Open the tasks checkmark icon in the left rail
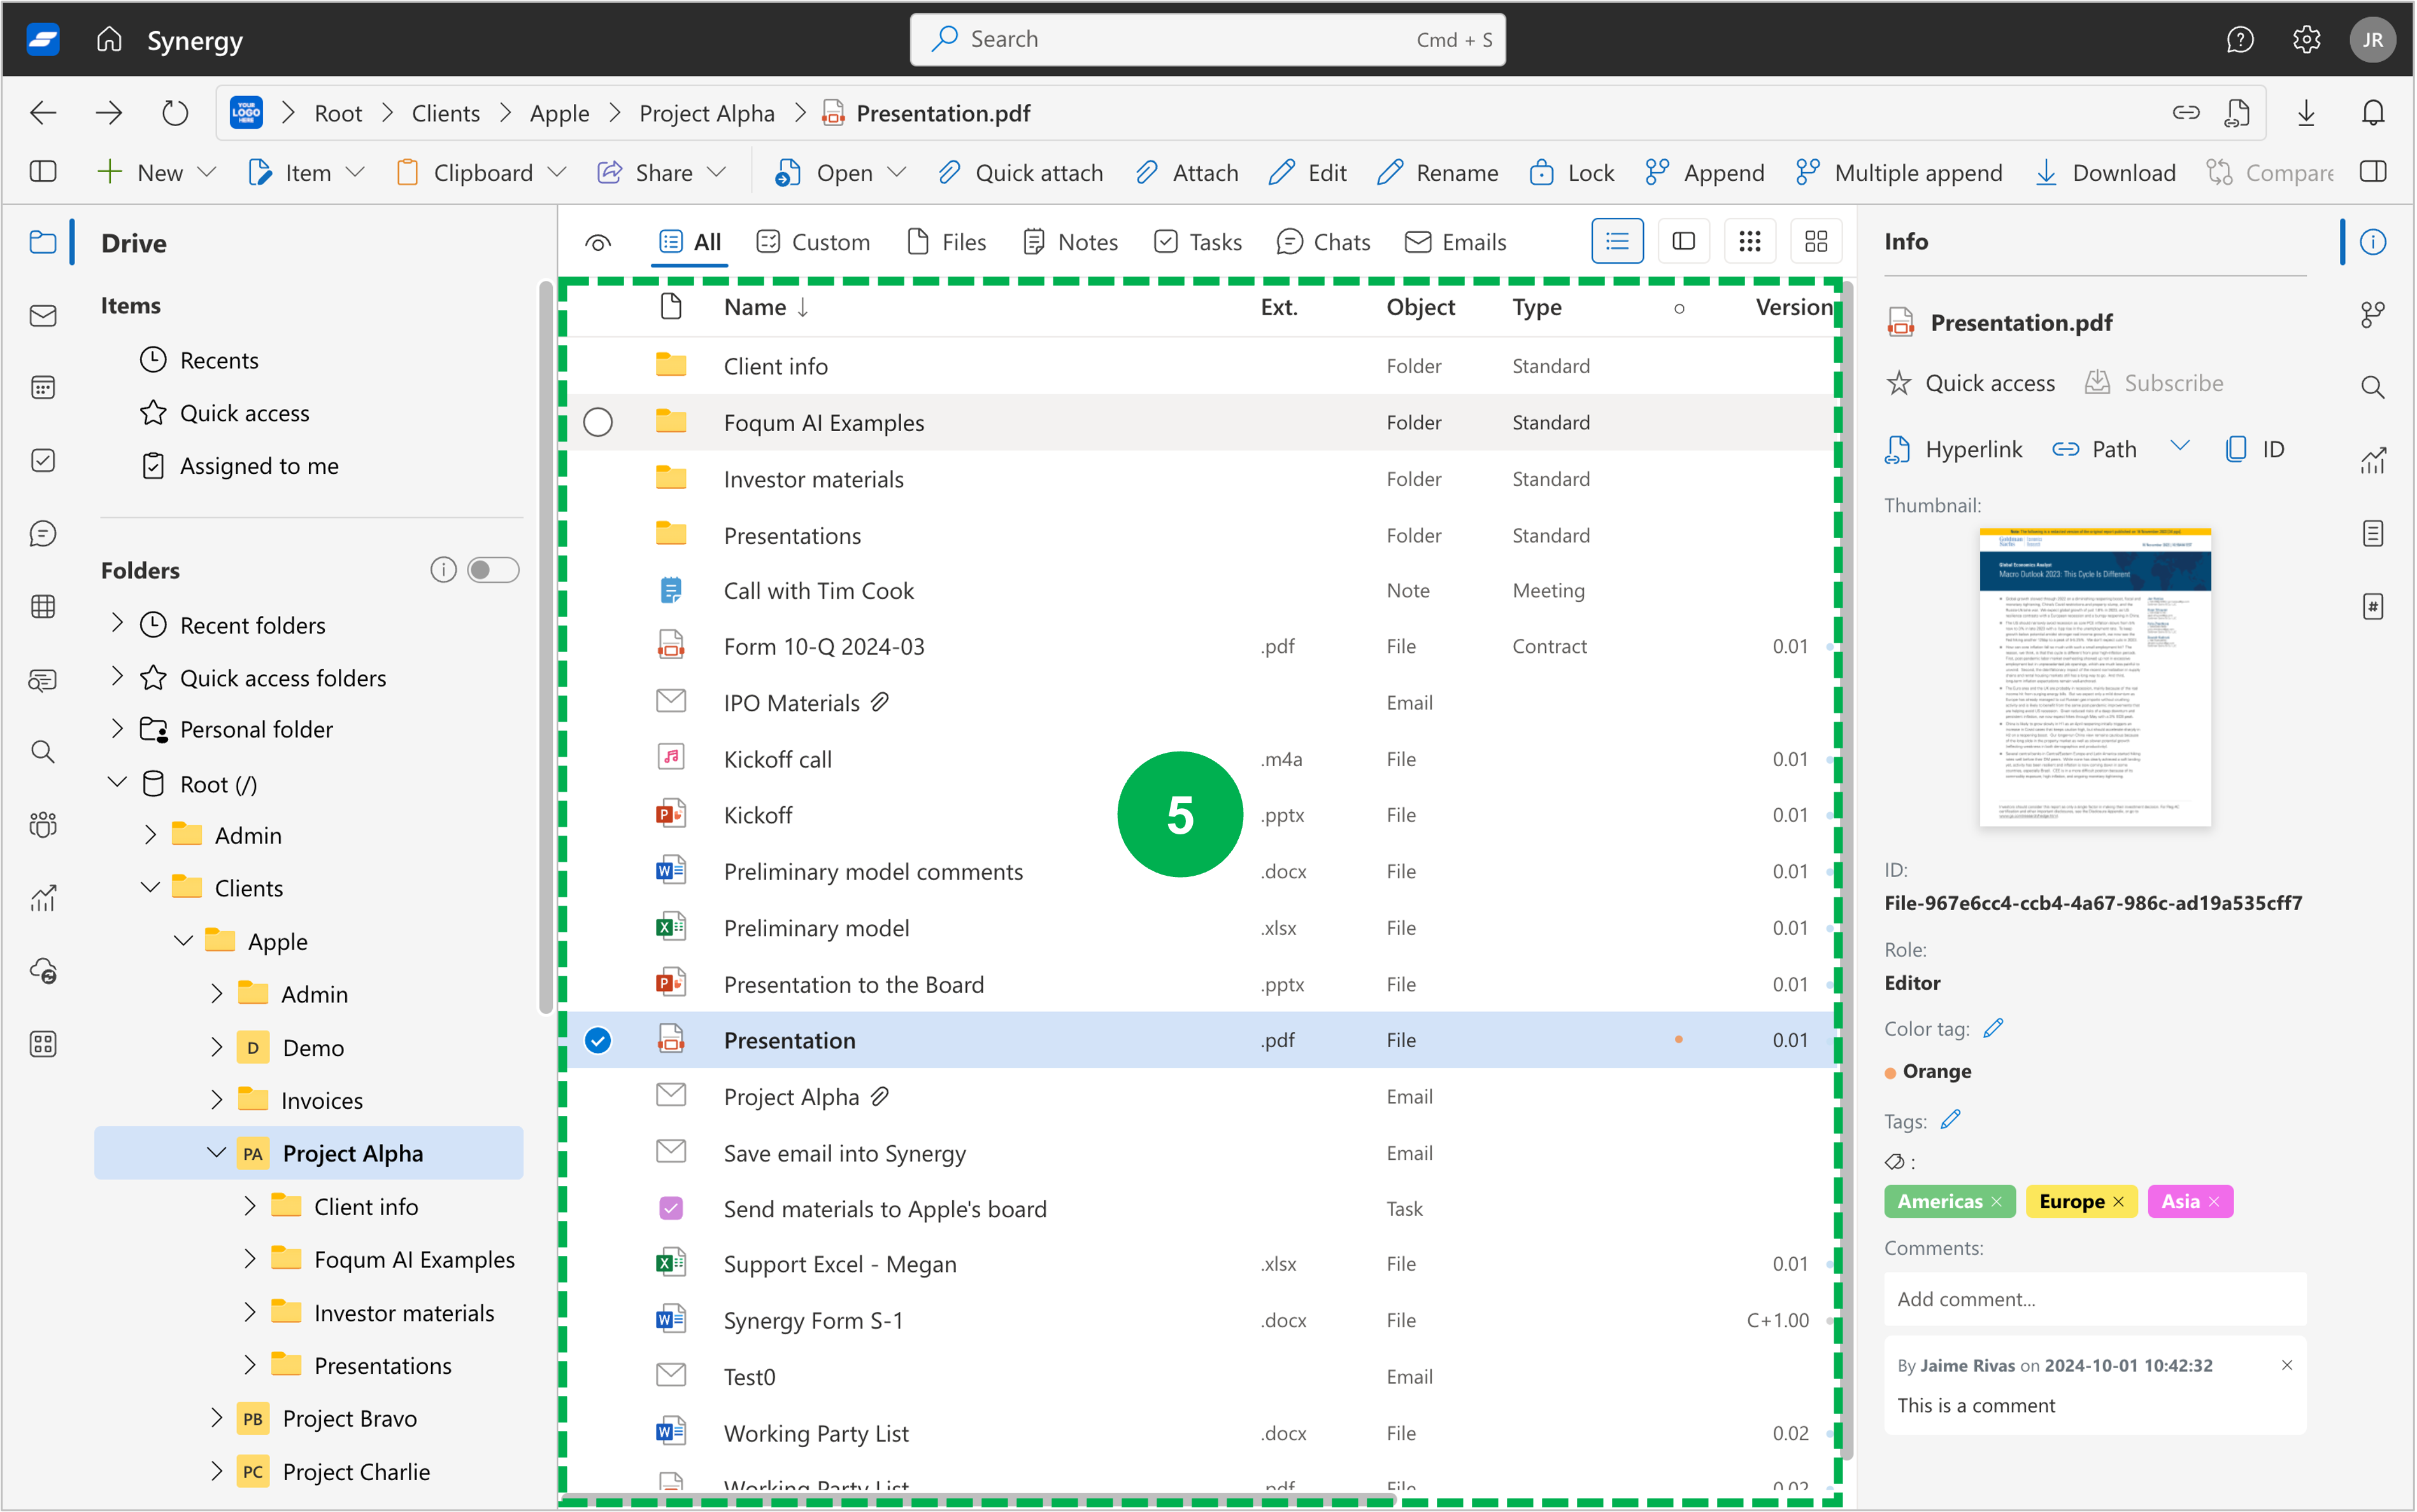The image size is (2417, 1512). pos(43,460)
